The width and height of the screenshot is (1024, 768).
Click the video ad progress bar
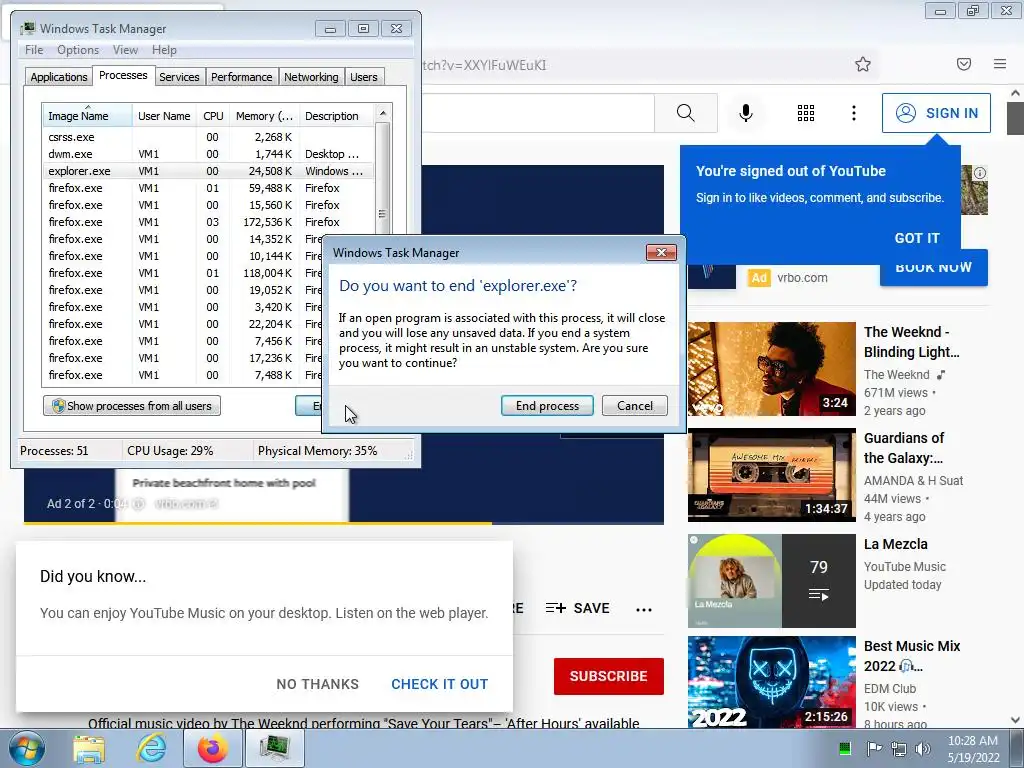[344, 523]
